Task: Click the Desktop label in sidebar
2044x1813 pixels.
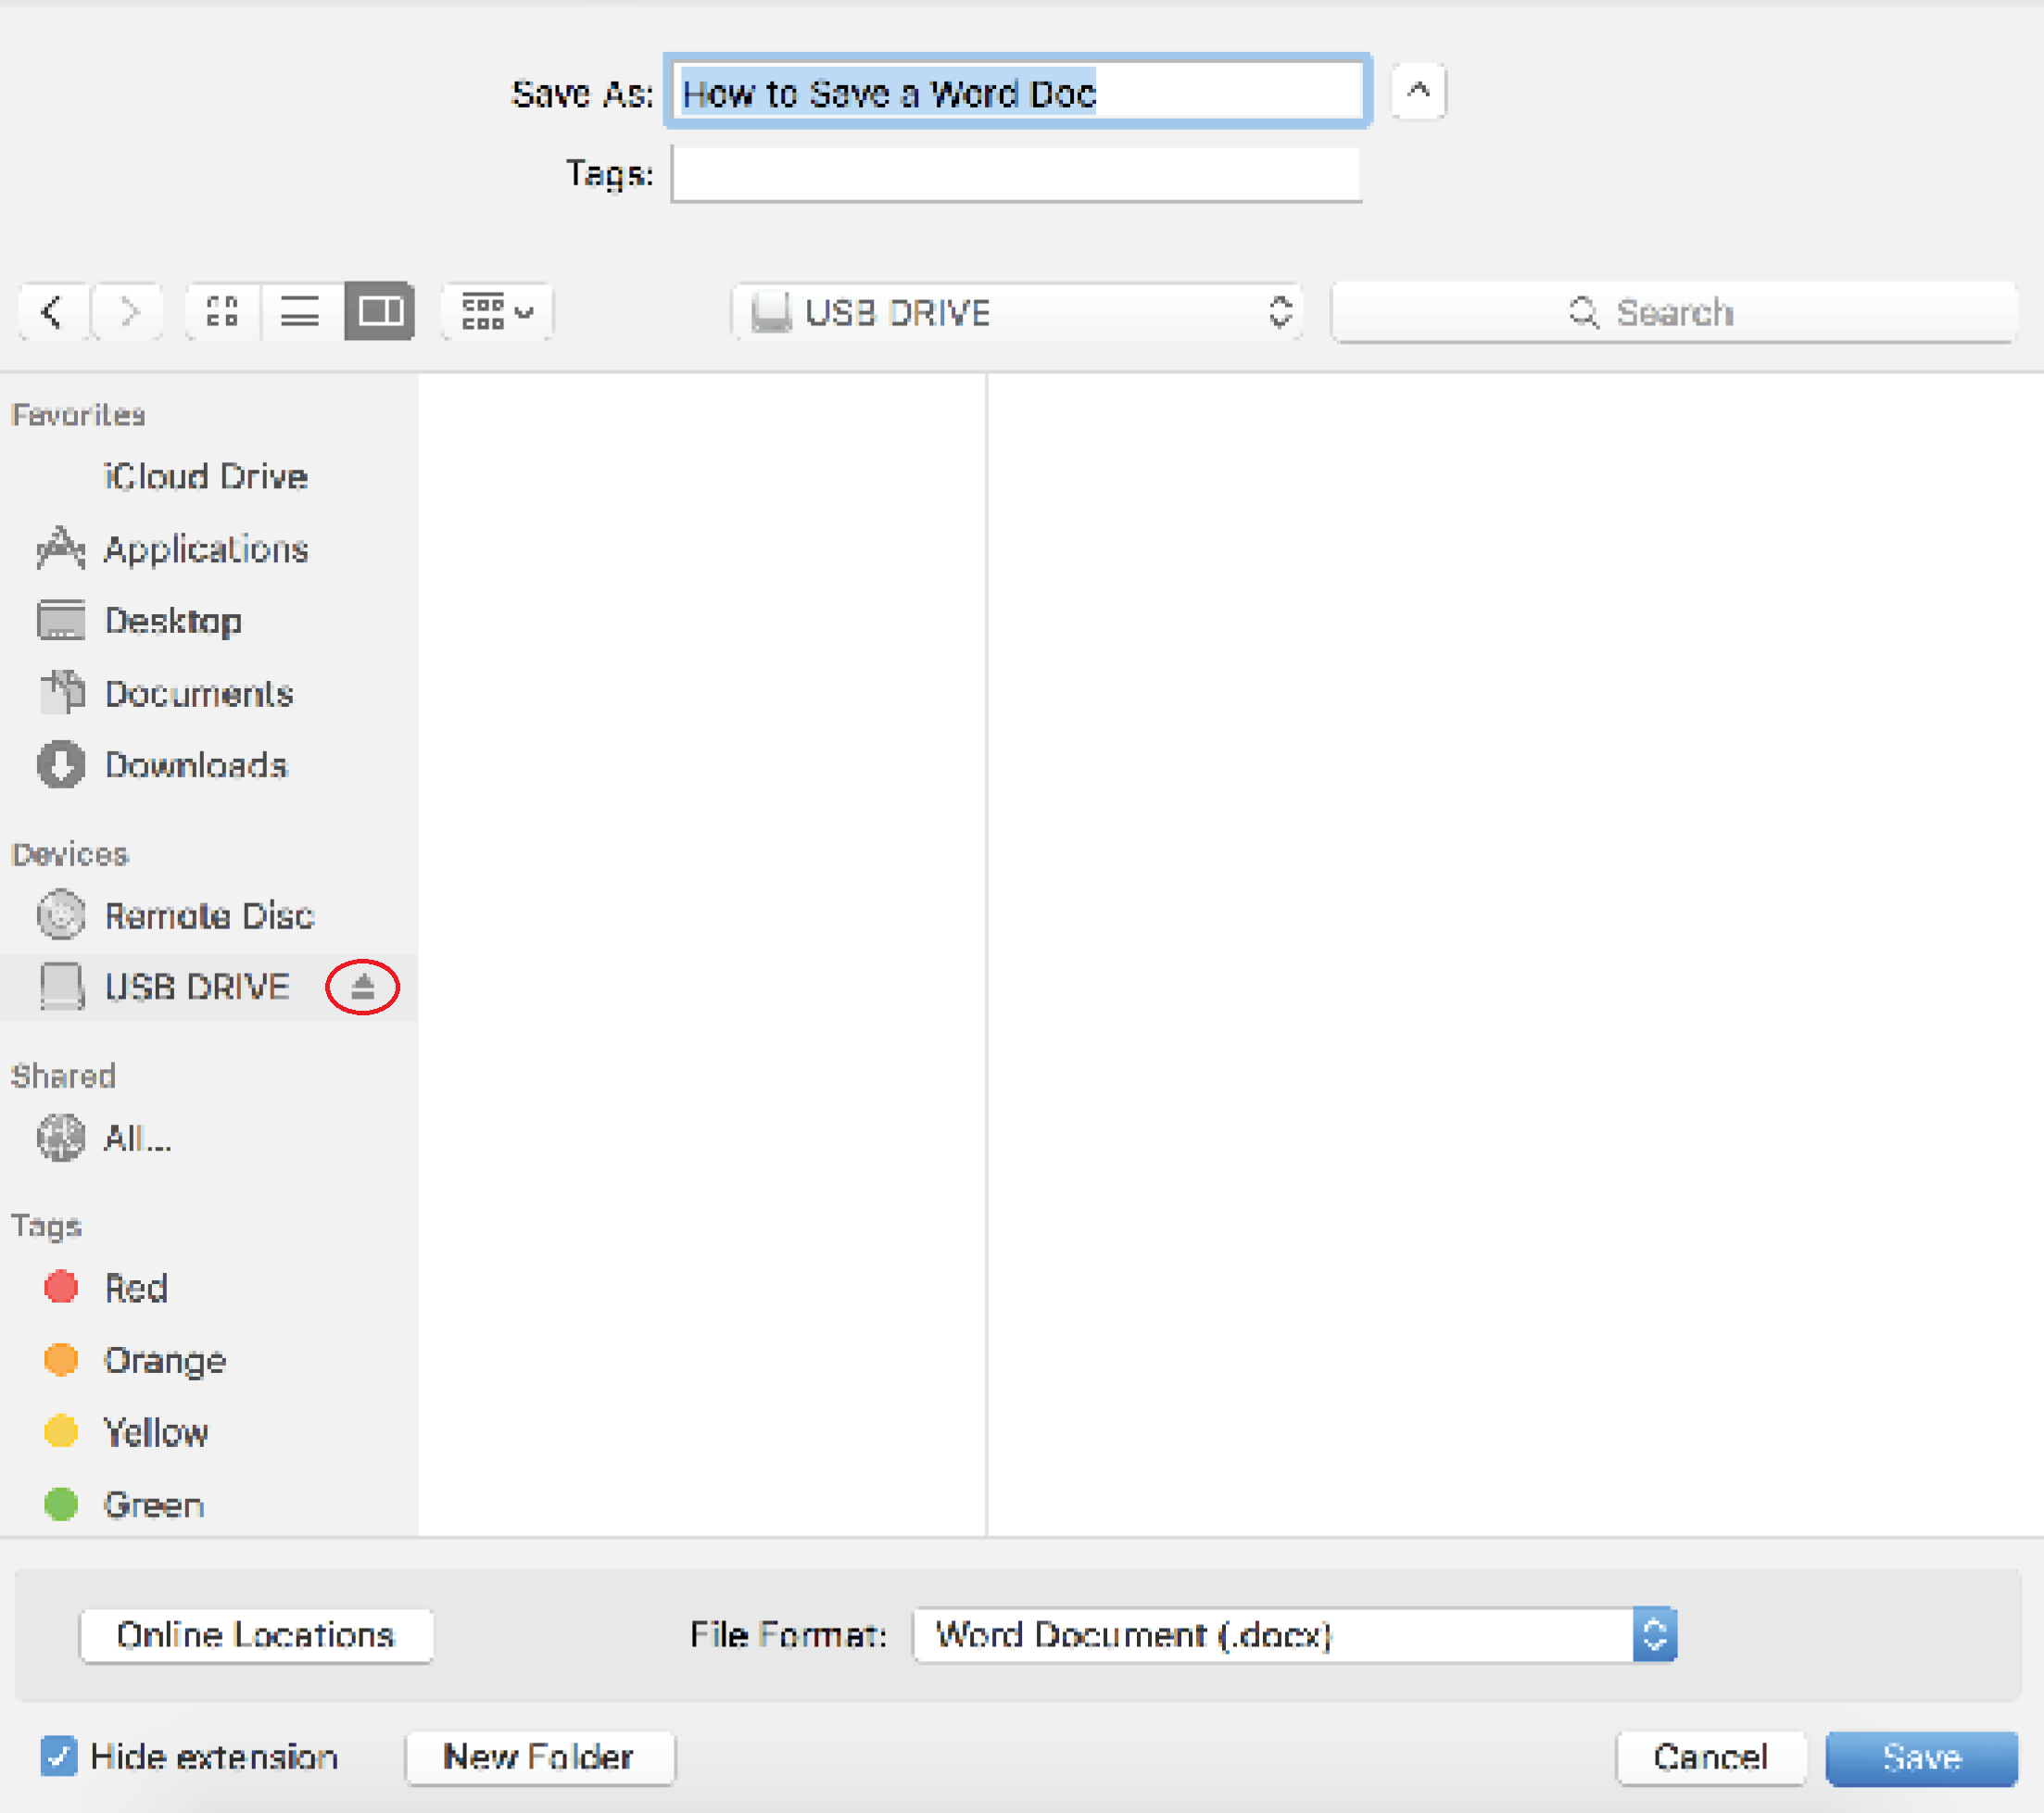Action: click(x=174, y=621)
